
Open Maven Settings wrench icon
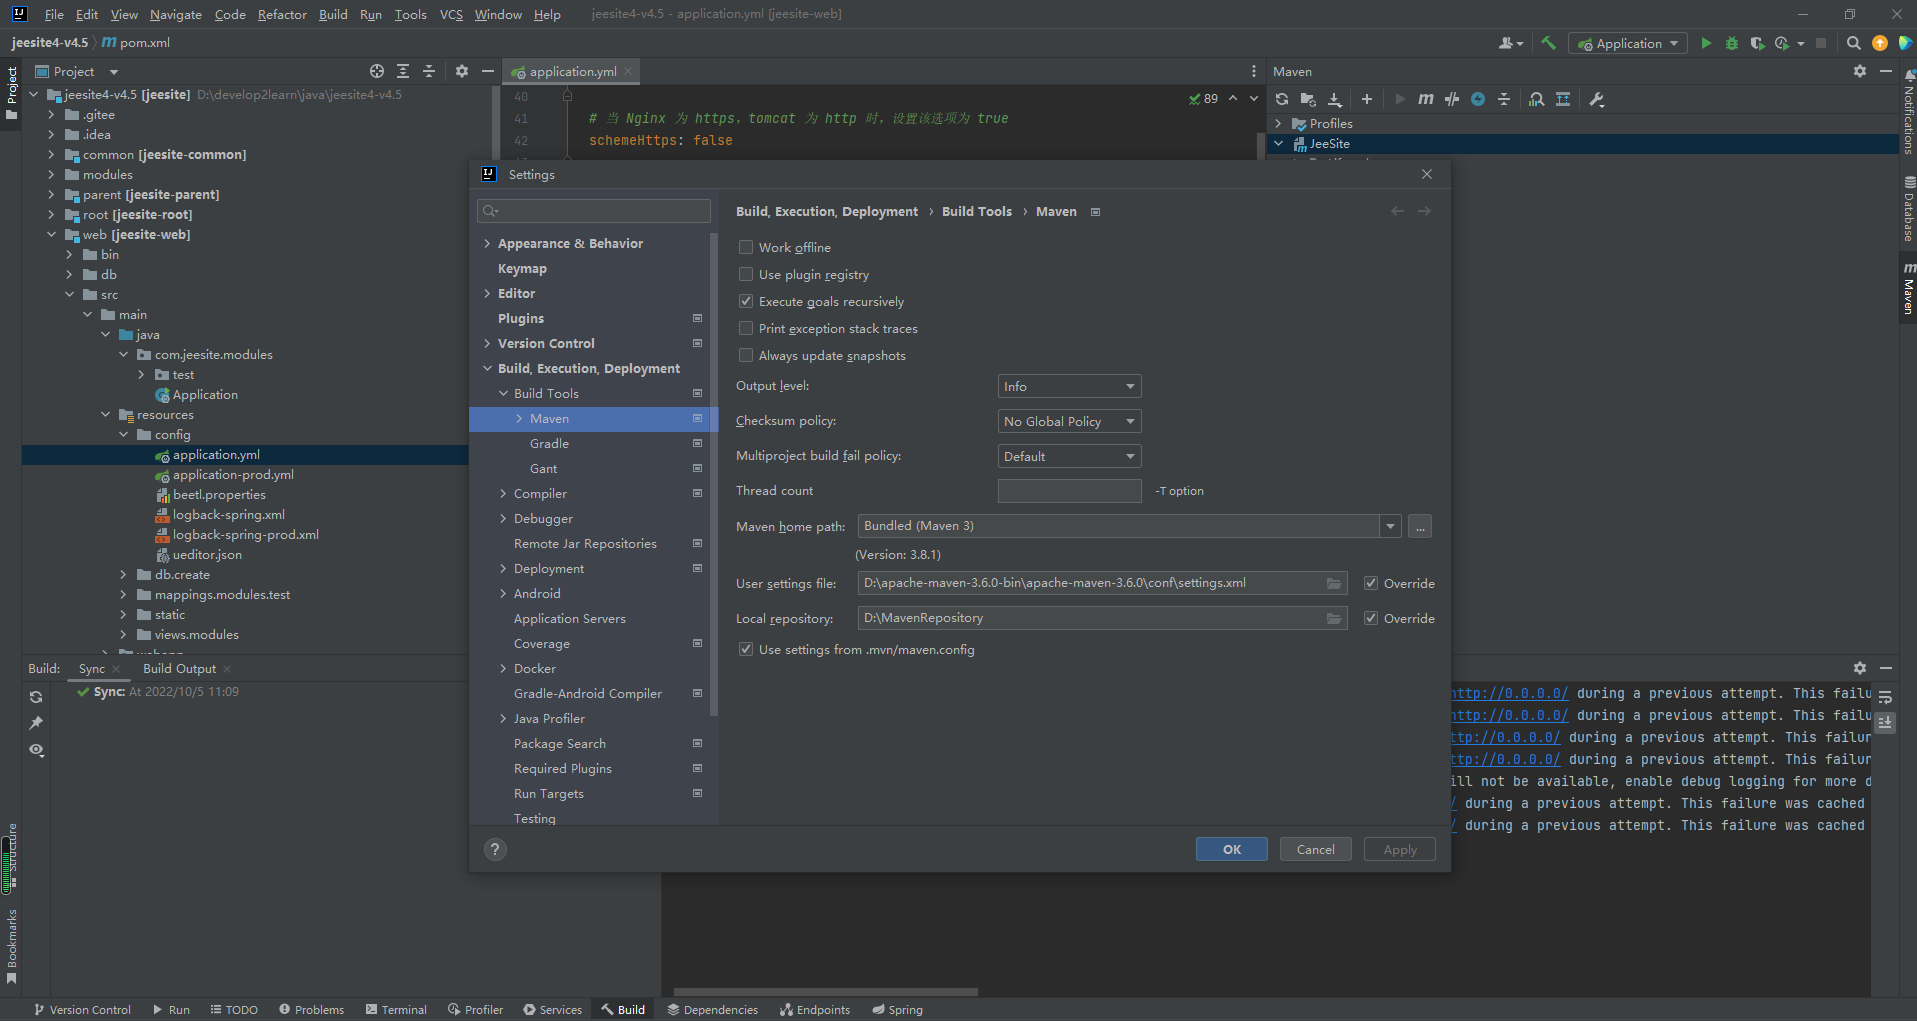(1597, 99)
